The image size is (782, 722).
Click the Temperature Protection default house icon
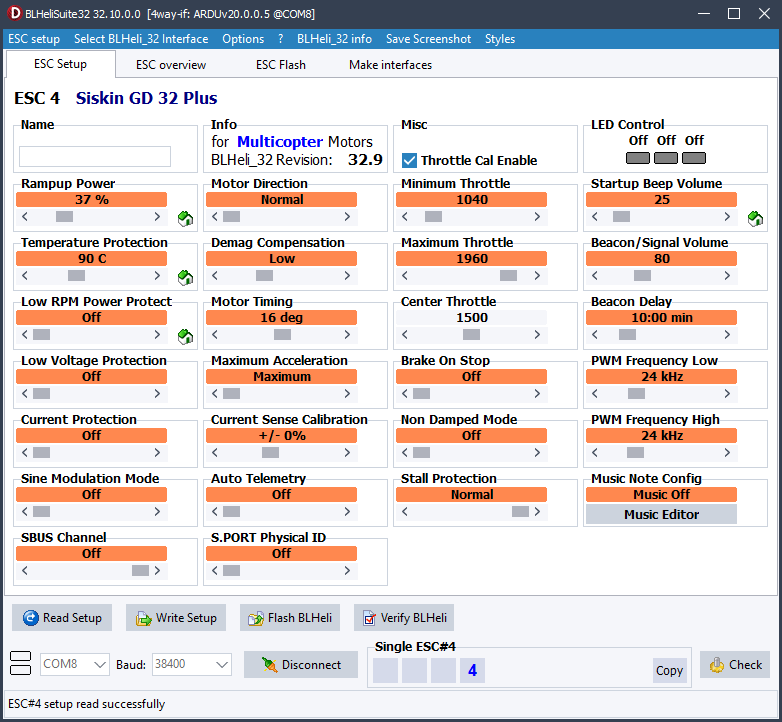(x=186, y=277)
